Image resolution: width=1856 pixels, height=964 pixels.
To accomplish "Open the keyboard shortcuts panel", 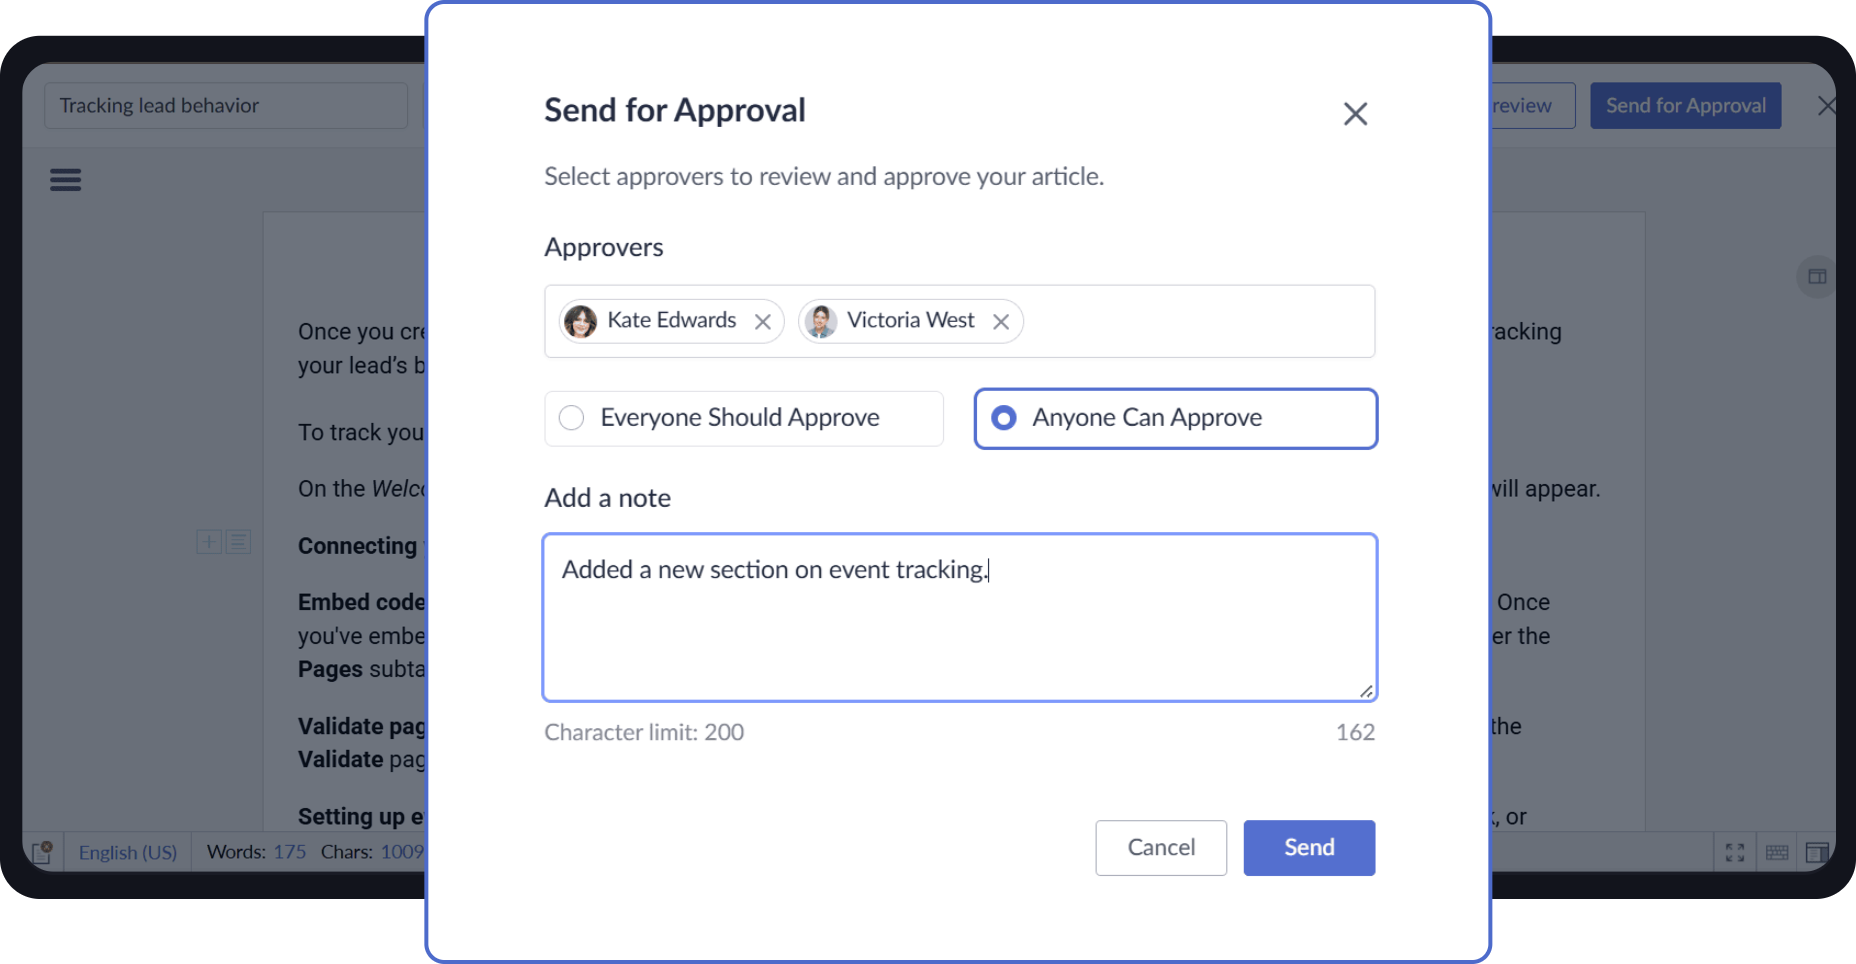I will (x=1777, y=852).
